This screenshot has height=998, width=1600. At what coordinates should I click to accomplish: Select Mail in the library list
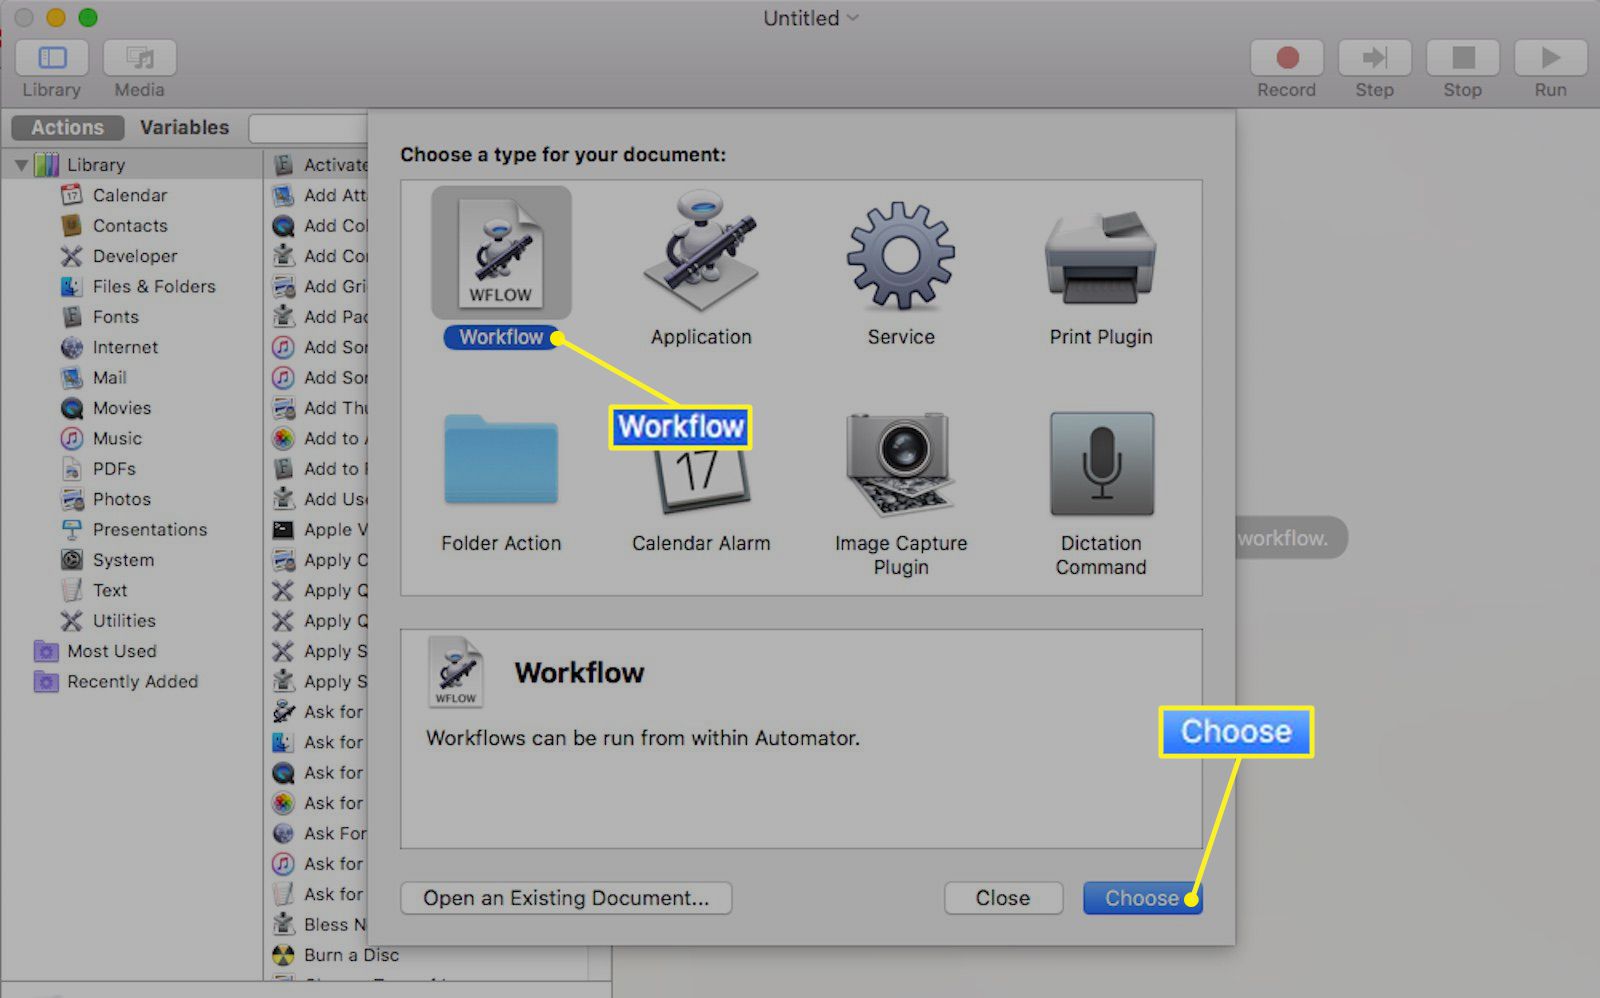[x=109, y=378]
